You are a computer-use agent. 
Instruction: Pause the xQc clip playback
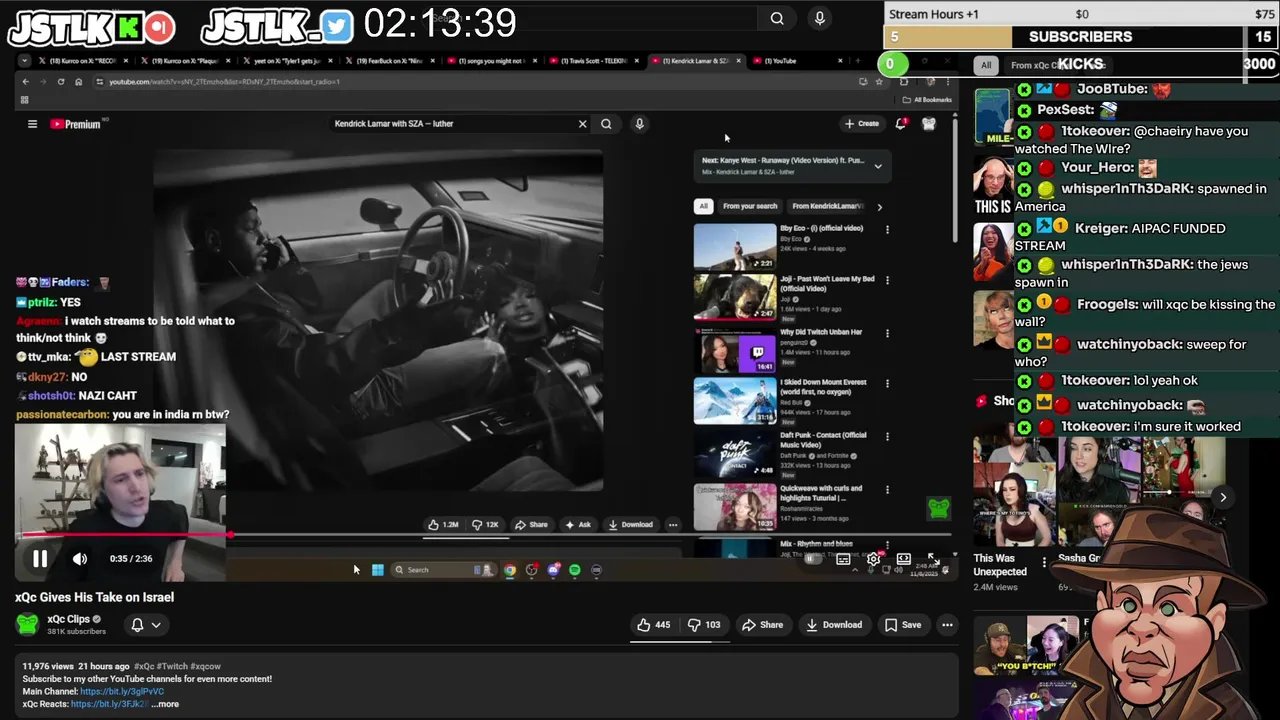[x=40, y=559]
